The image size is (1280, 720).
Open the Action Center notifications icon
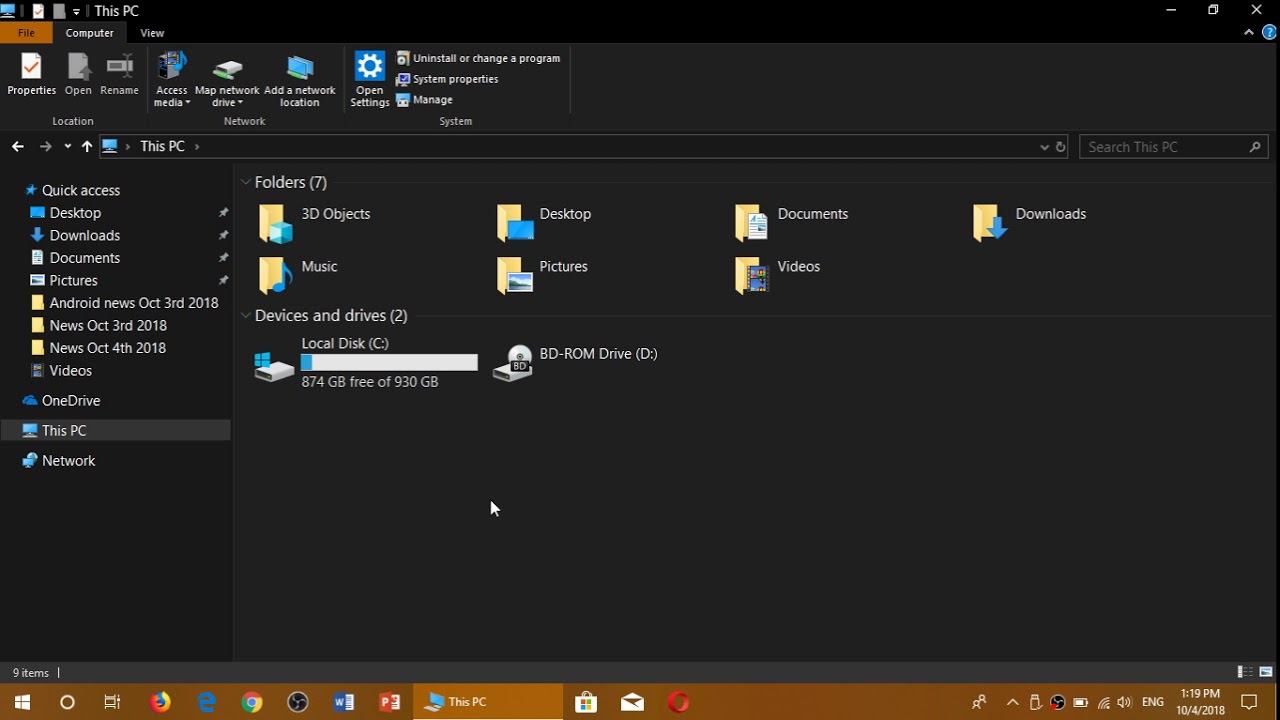(1249, 702)
